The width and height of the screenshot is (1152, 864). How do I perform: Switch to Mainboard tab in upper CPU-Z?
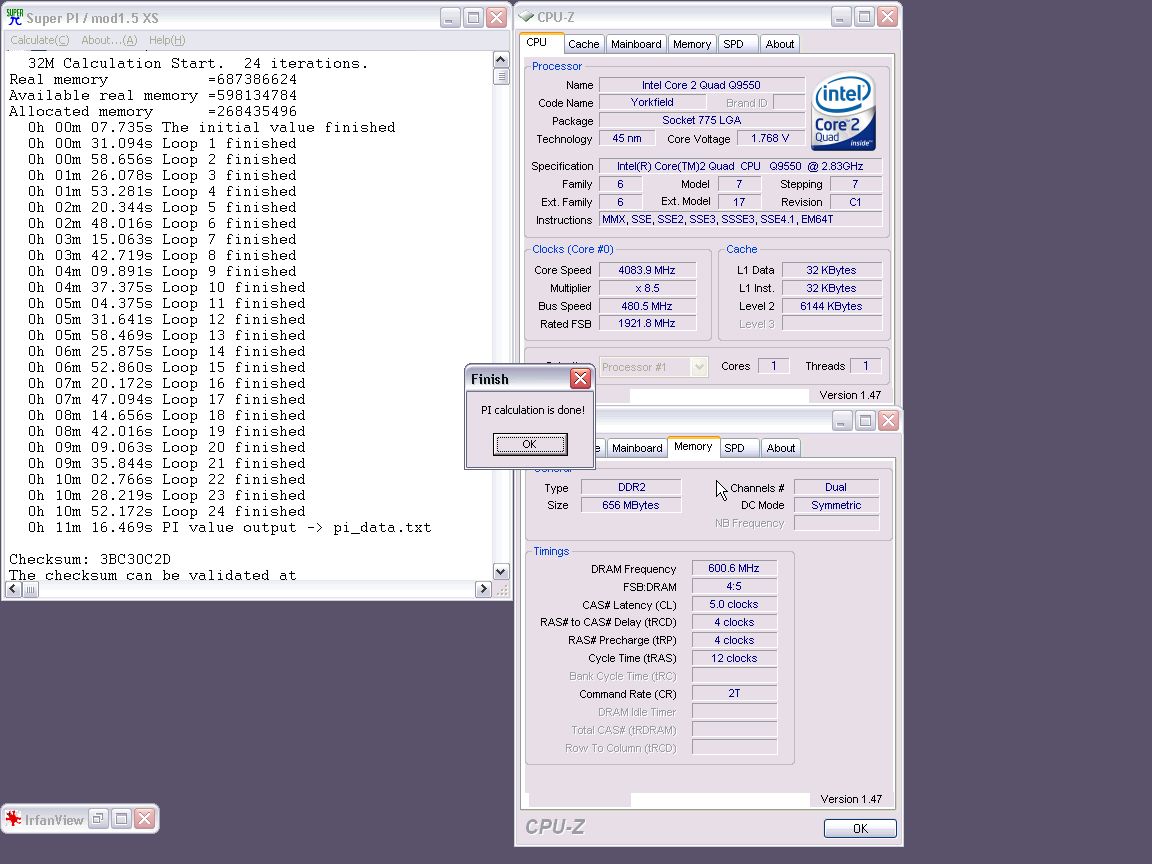click(636, 44)
